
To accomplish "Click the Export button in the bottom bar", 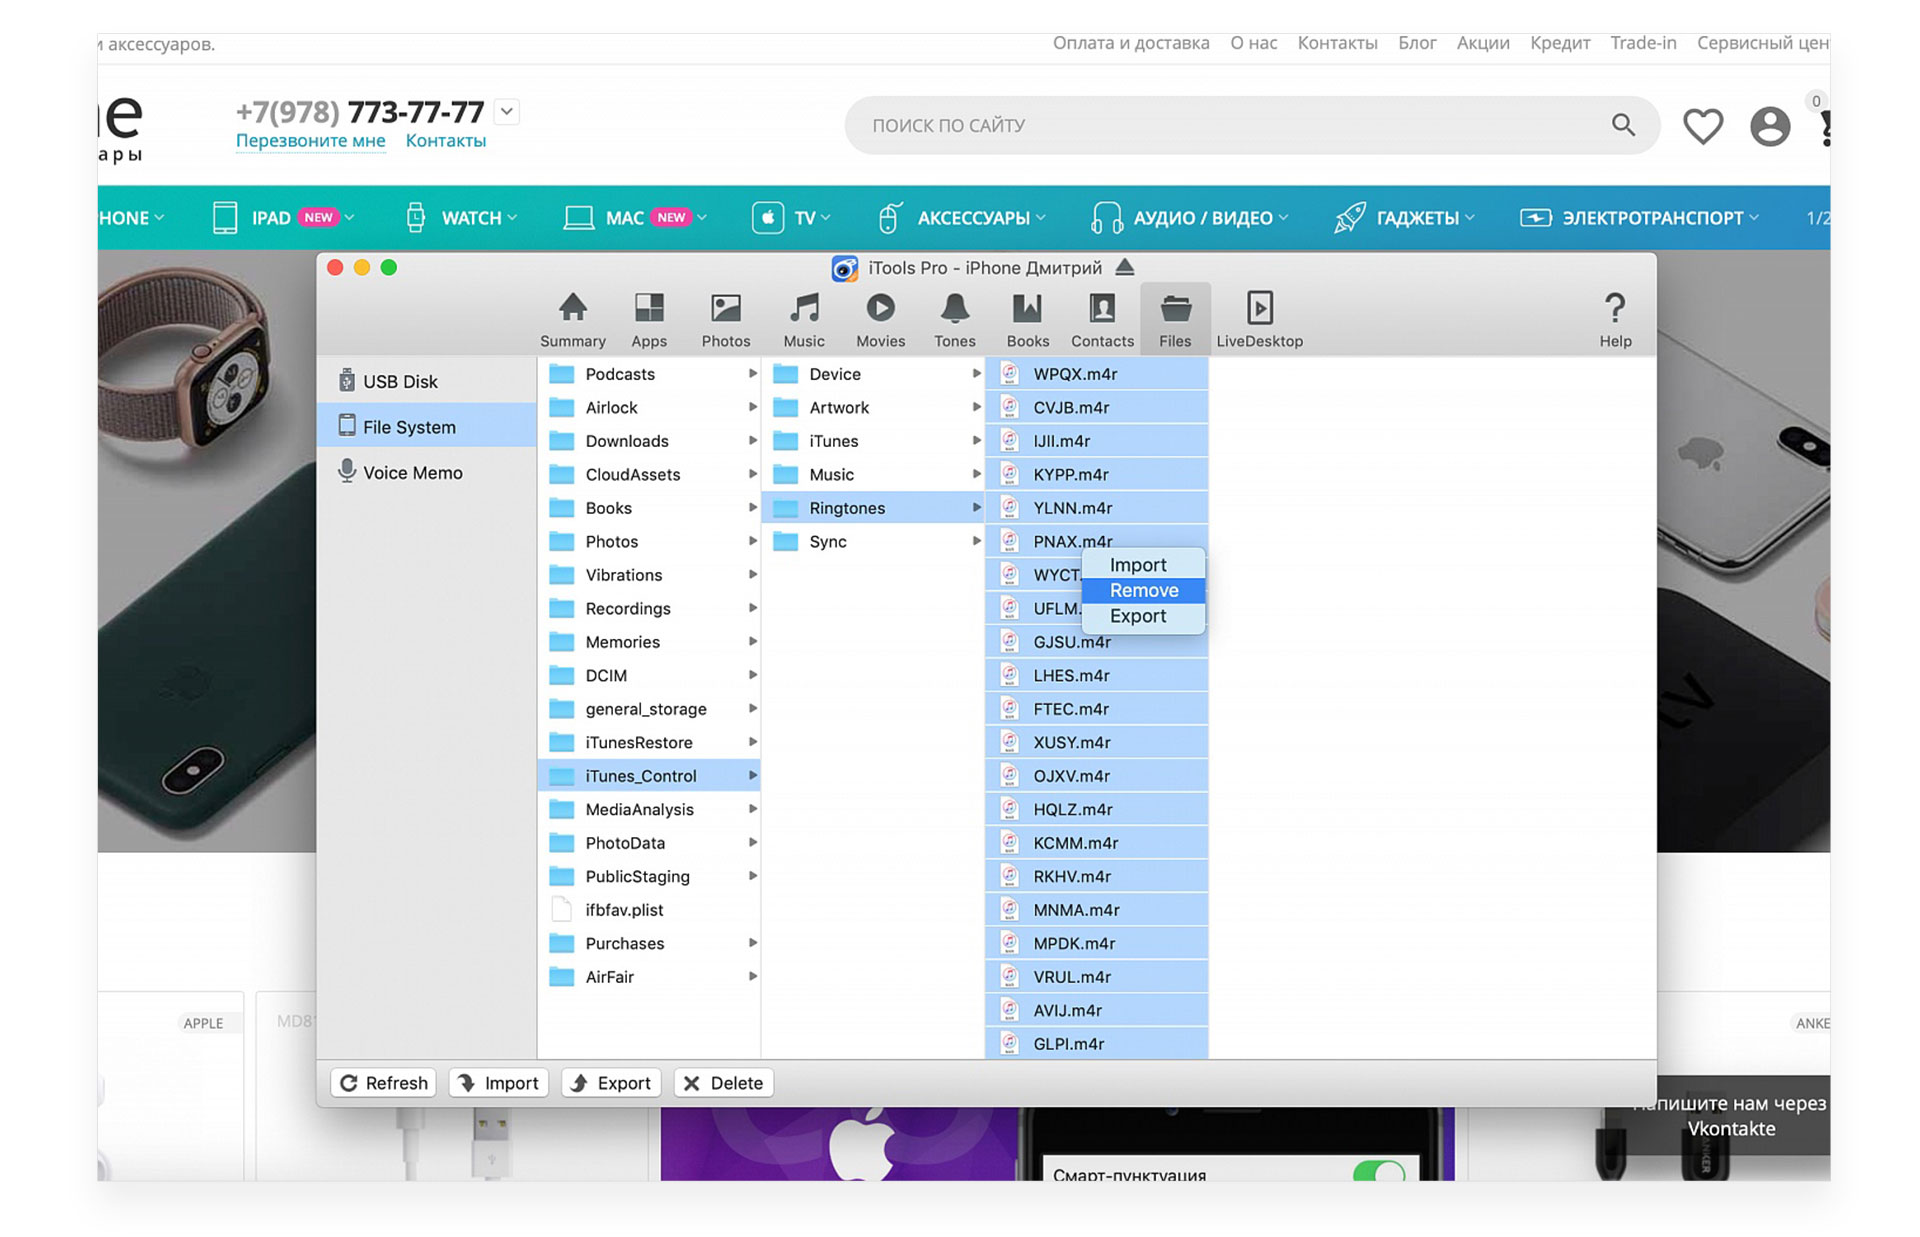I will pos(611,1082).
